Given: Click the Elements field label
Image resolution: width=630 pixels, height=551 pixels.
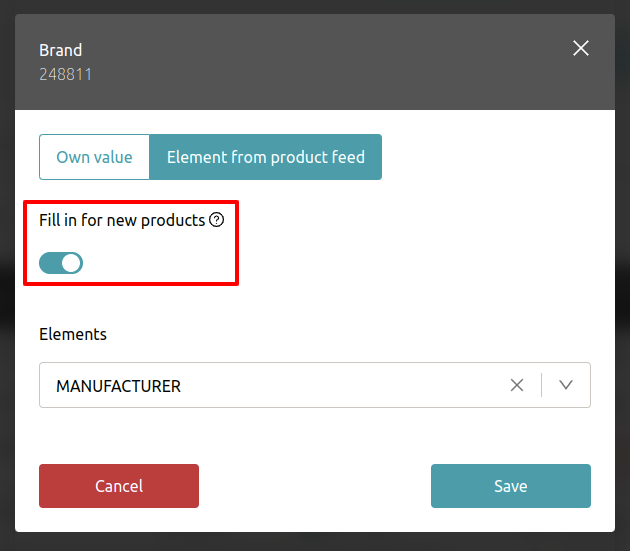Looking at the screenshot, I should pos(73,334).
